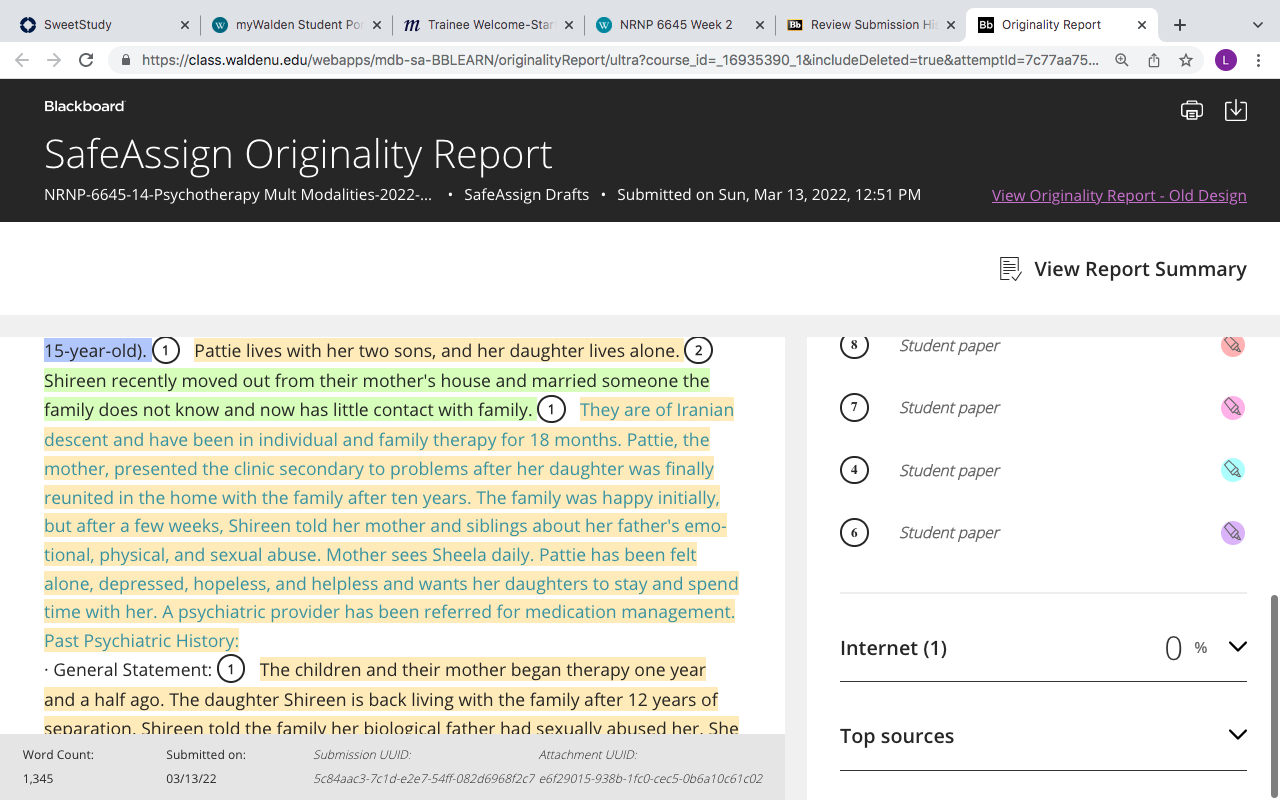Select Student paper entry for source 8
The image size is (1280, 800).
[949, 345]
